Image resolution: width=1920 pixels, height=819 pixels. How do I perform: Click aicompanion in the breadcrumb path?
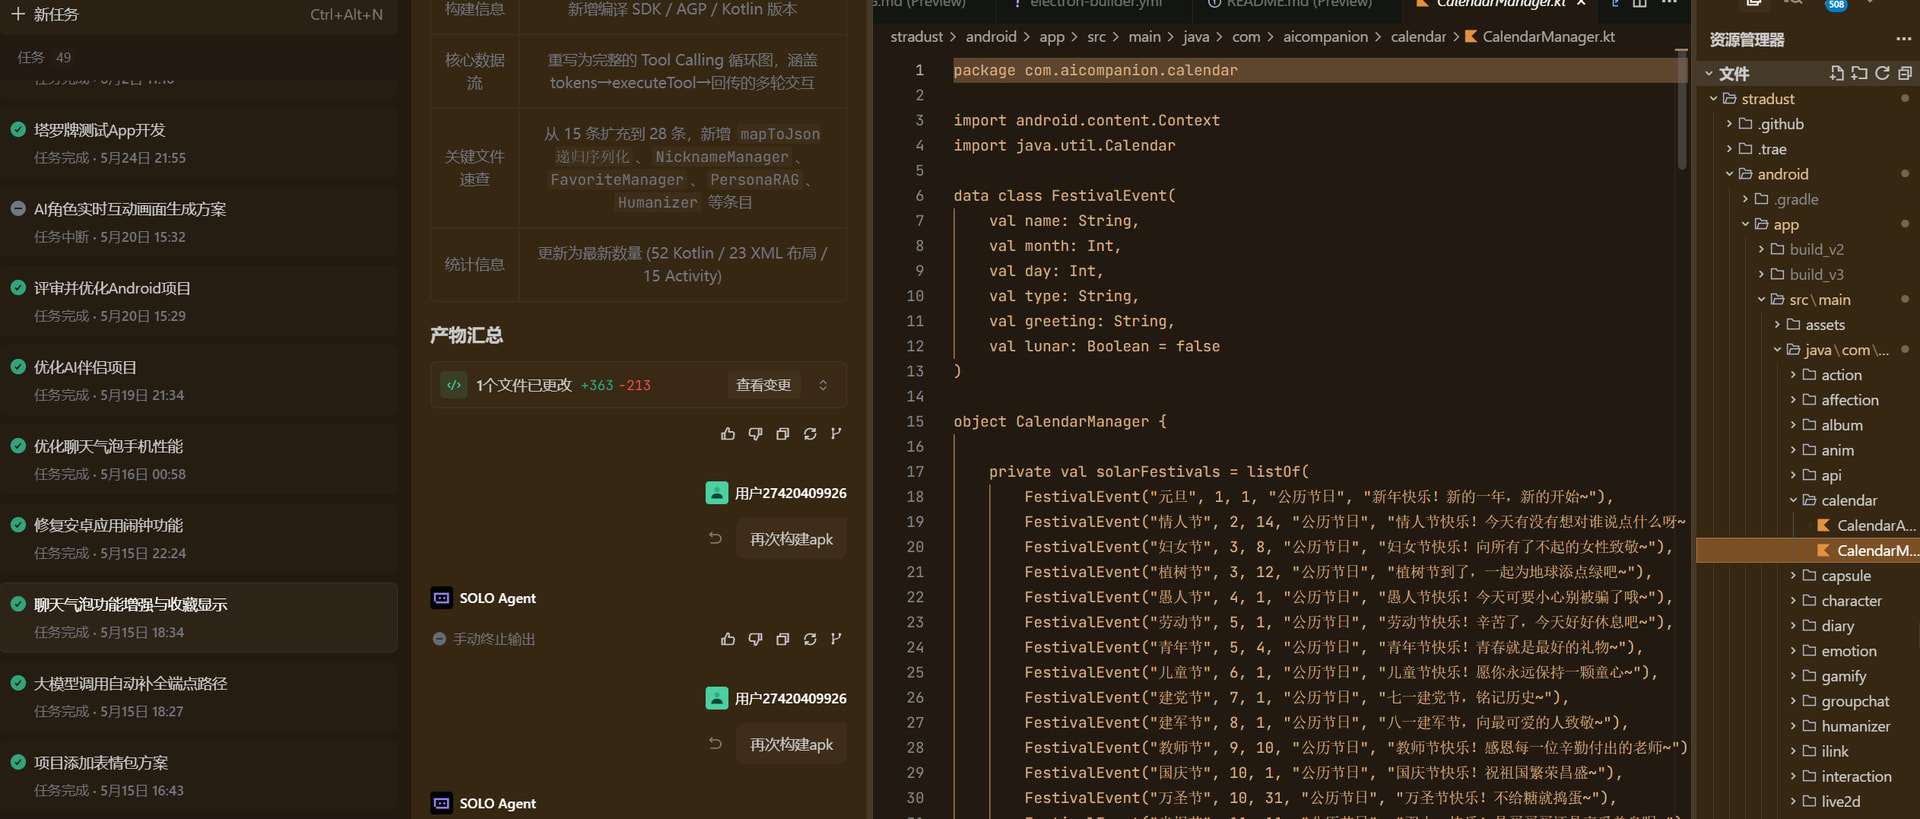tap(1325, 37)
